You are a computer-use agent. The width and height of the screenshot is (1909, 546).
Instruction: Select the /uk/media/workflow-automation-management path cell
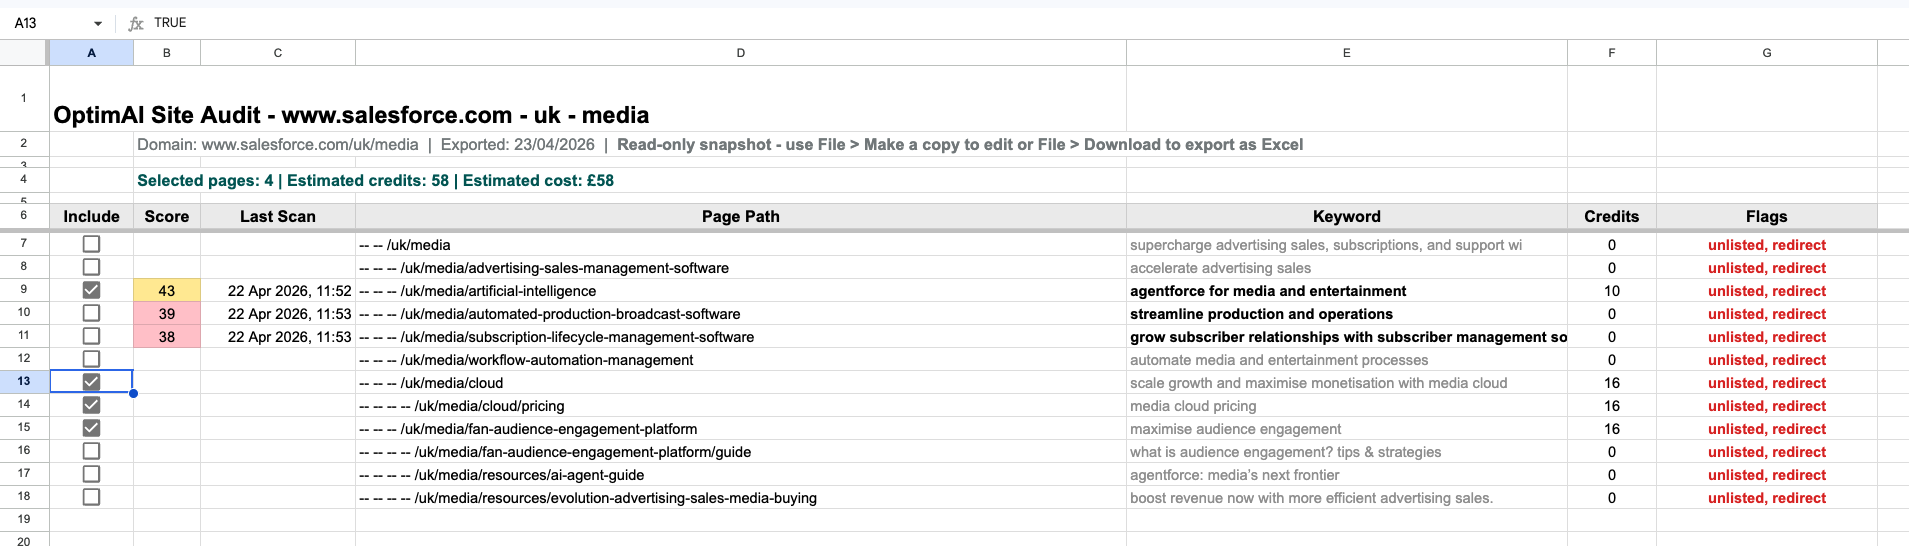pyautogui.click(x=741, y=359)
